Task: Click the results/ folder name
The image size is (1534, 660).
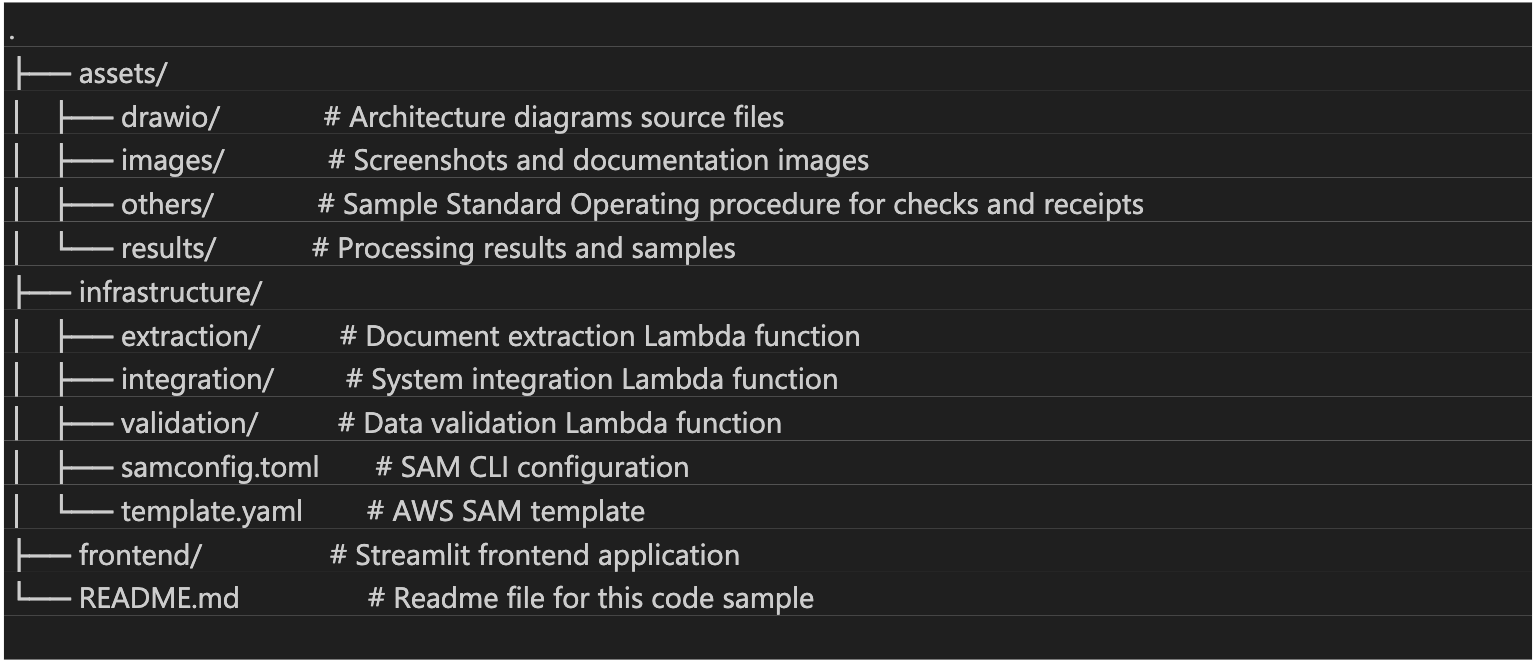Action: 168,248
